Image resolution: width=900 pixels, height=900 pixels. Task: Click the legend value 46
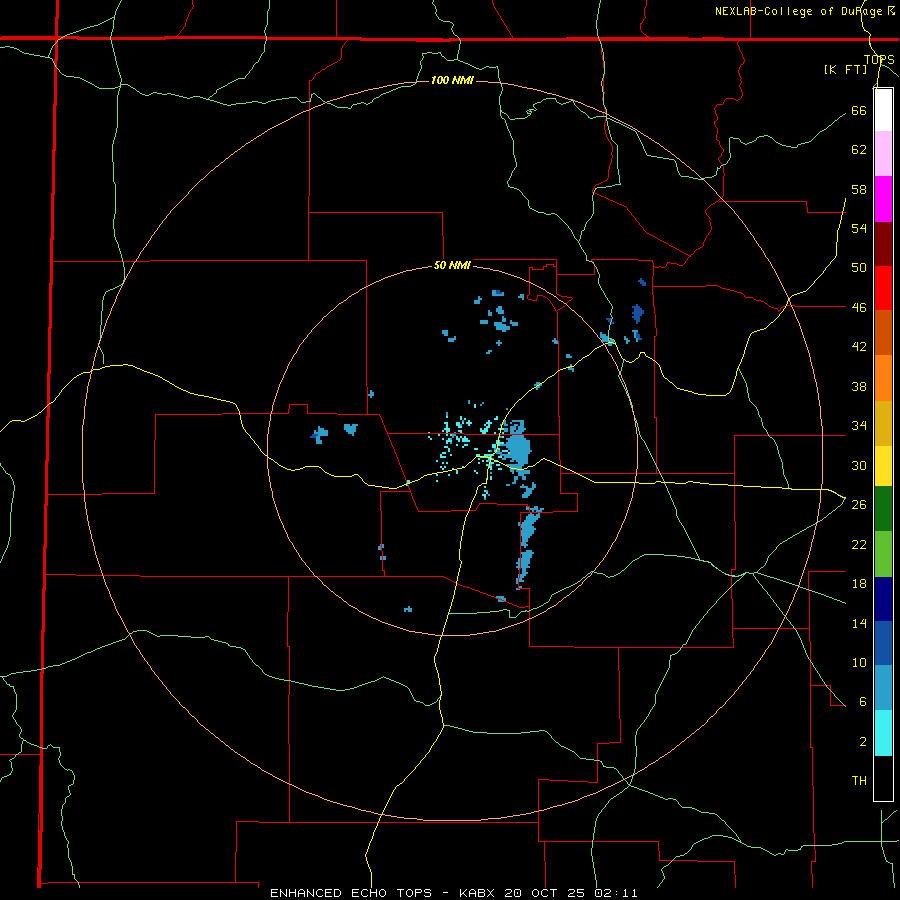tap(859, 308)
